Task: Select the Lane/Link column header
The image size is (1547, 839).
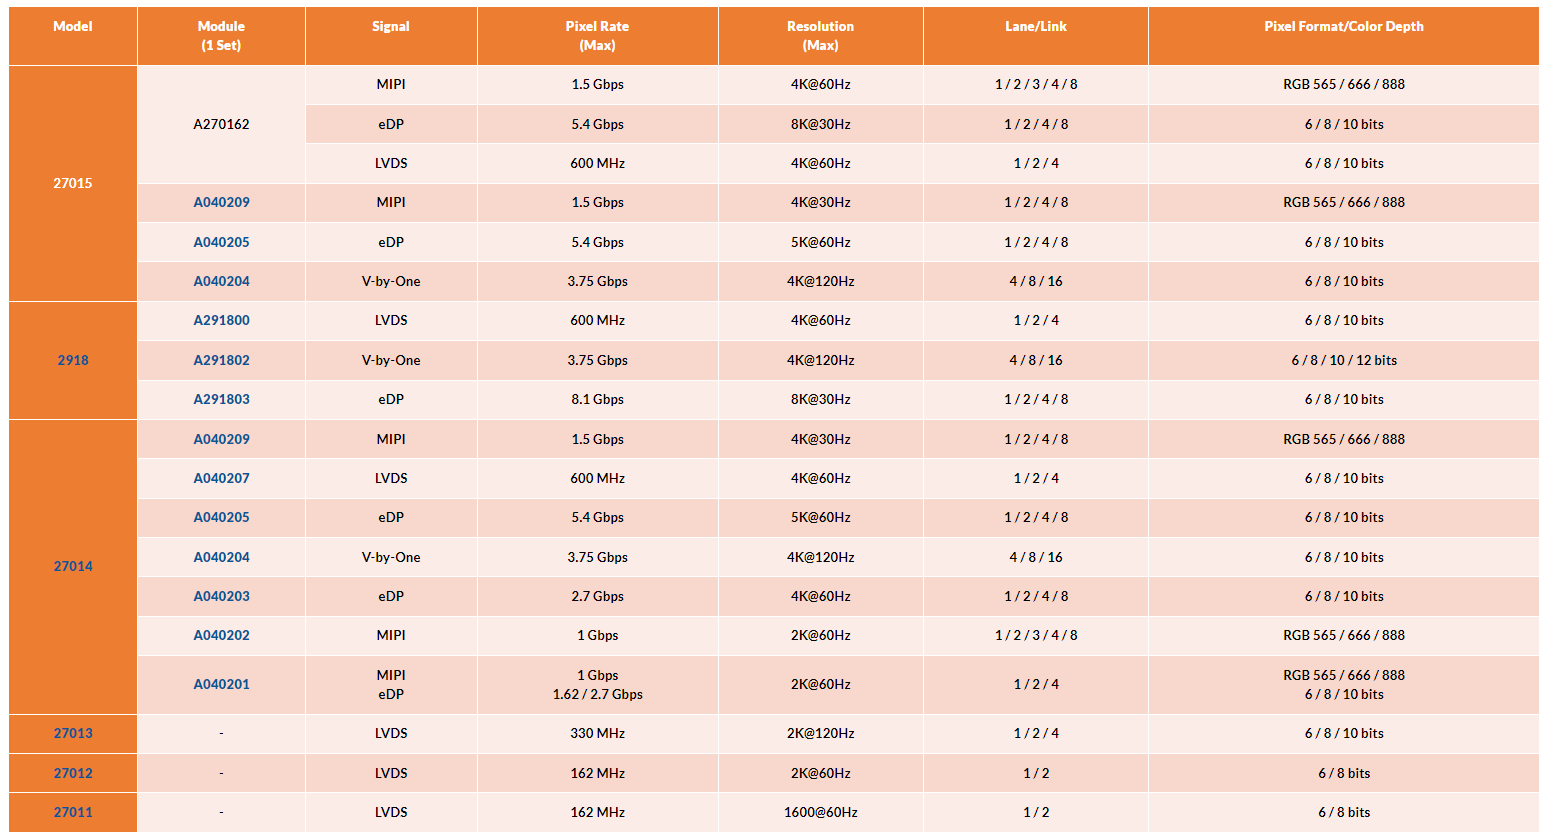Action: [x=1035, y=27]
